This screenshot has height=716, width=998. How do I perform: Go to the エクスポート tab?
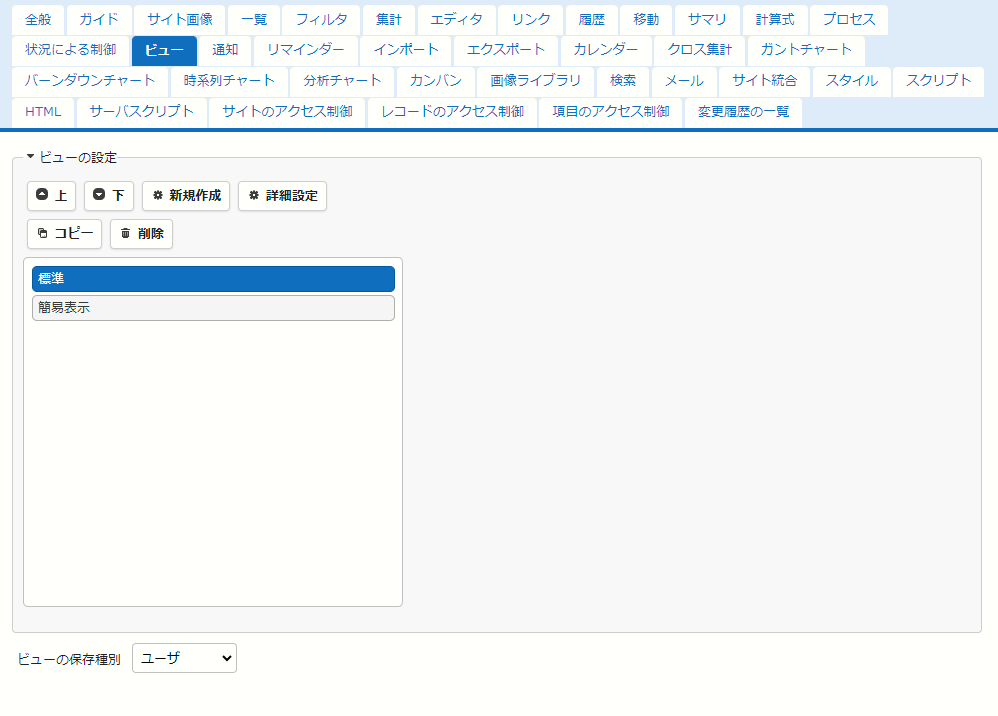(x=506, y=50)
